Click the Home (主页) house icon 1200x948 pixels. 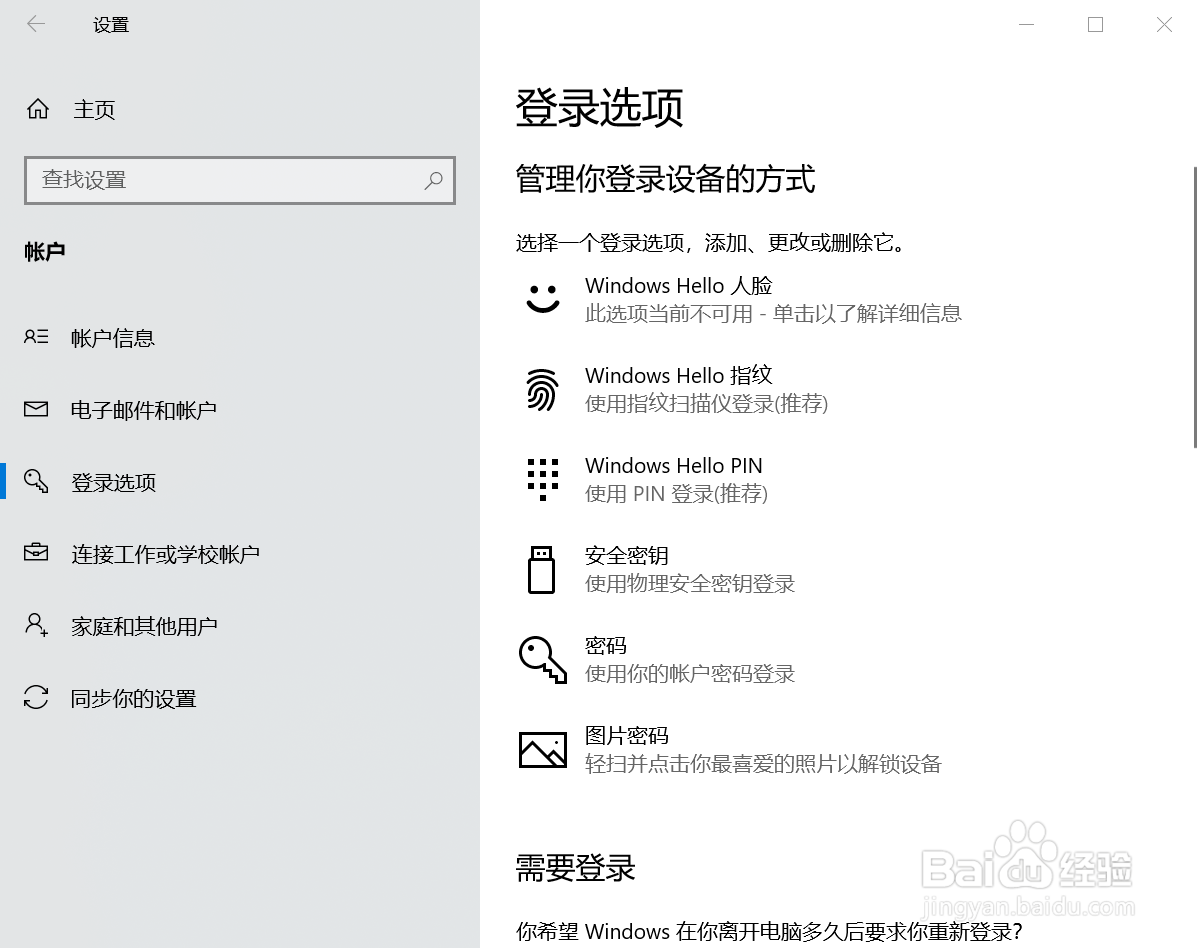click(x=38, y=109)
